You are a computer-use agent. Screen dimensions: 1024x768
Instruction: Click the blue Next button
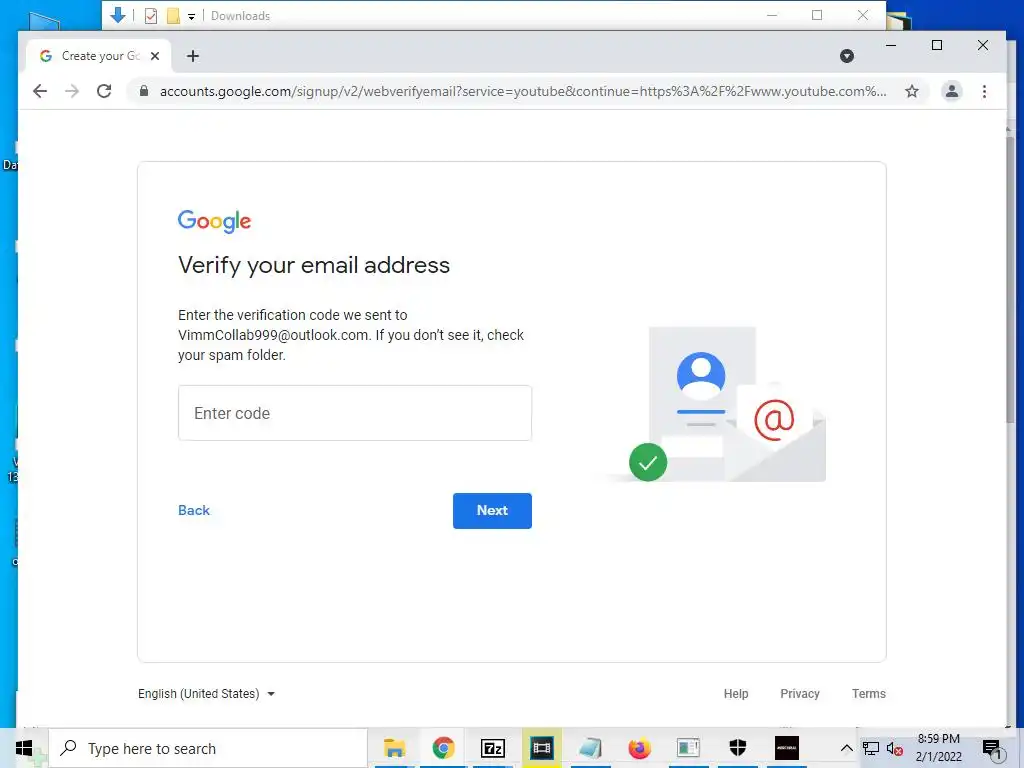[492, 511]
